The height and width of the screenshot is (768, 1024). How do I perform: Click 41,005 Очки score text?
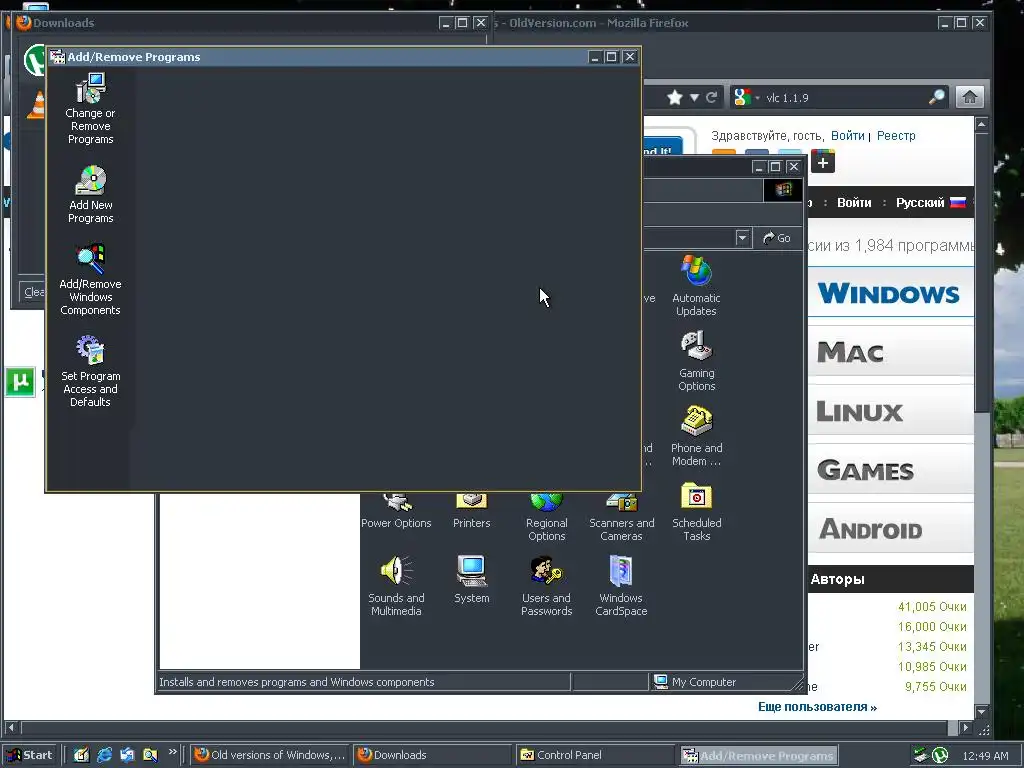coord(932,607)
